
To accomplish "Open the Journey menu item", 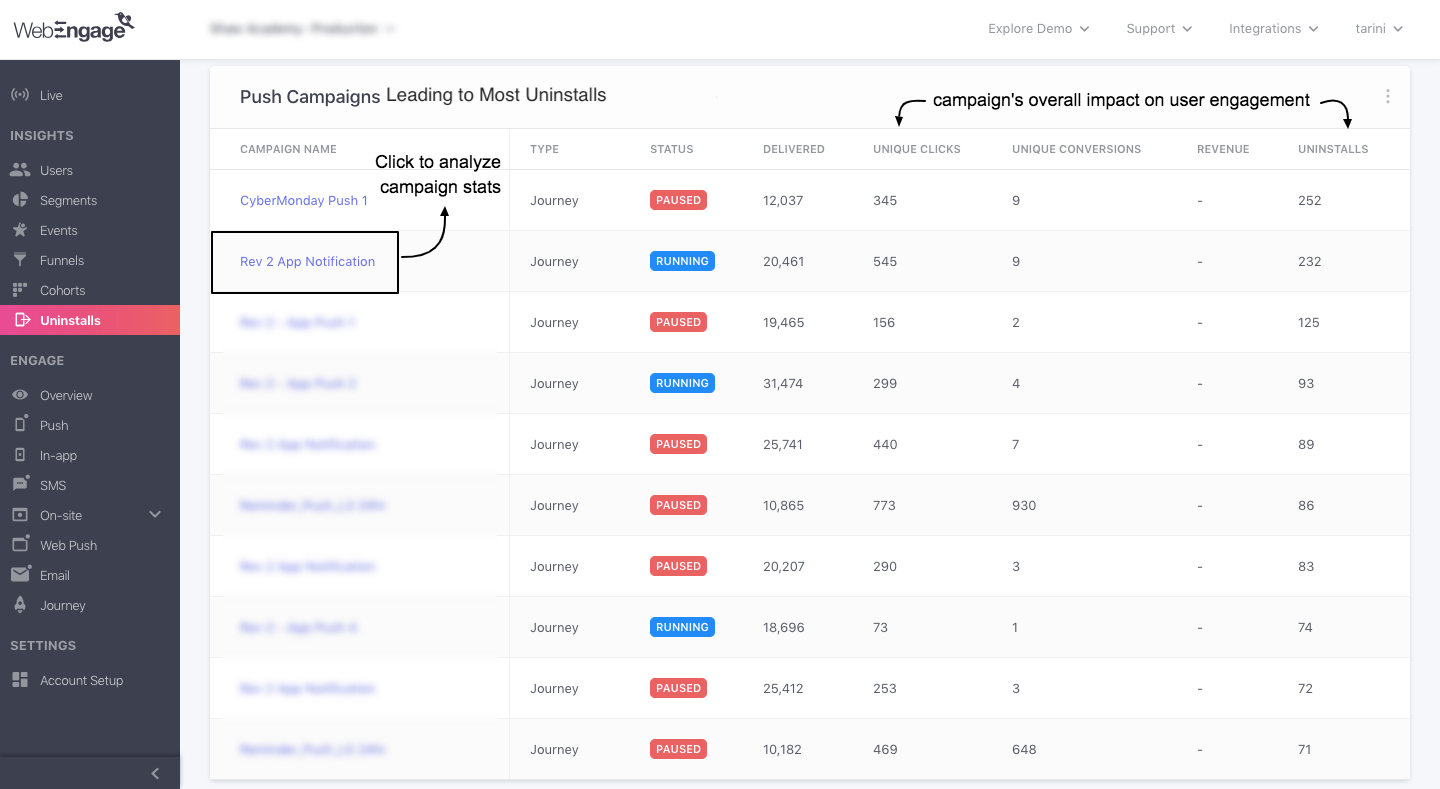I will click(63, 605).
